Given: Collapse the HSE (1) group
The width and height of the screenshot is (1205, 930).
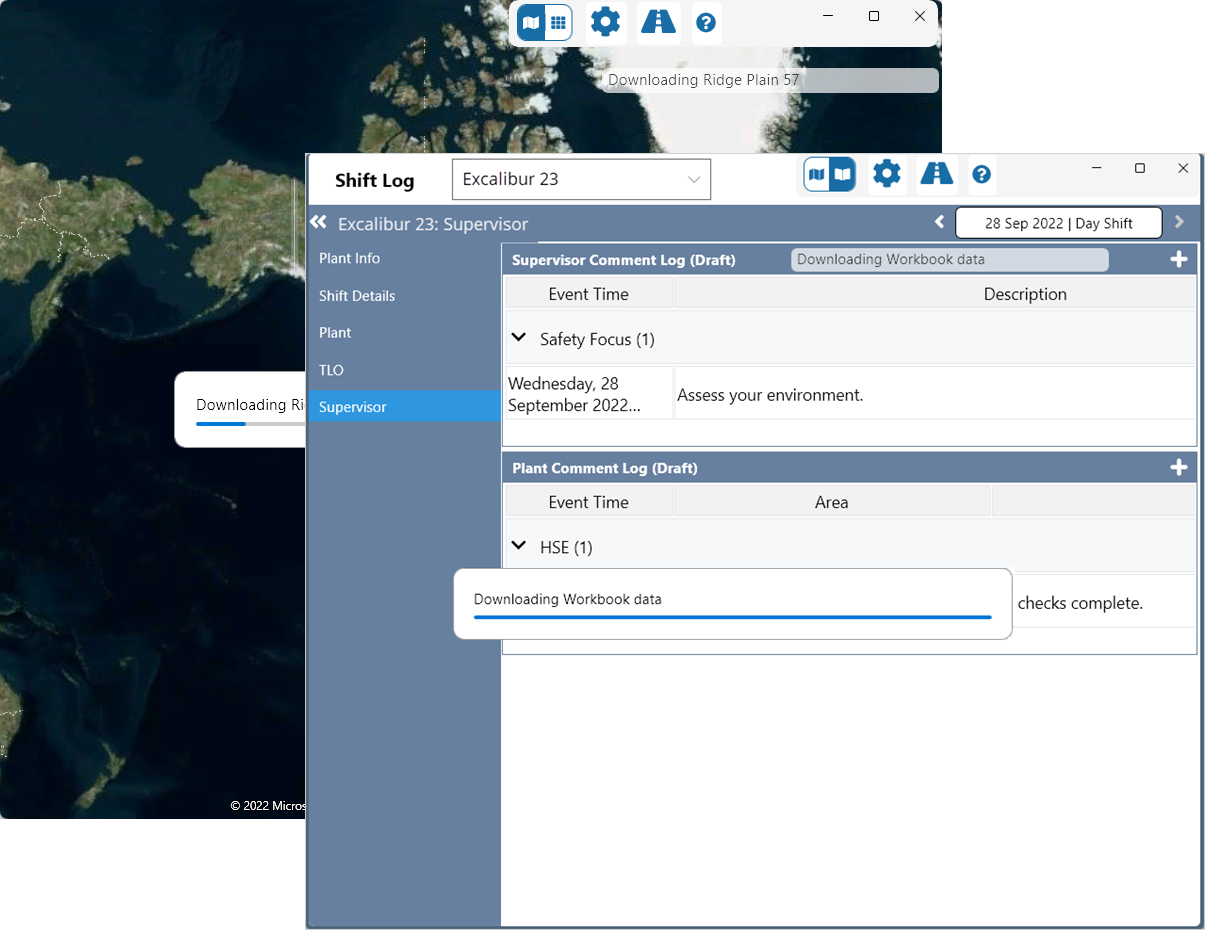Looking at the screenshot, I should point(519,546).
